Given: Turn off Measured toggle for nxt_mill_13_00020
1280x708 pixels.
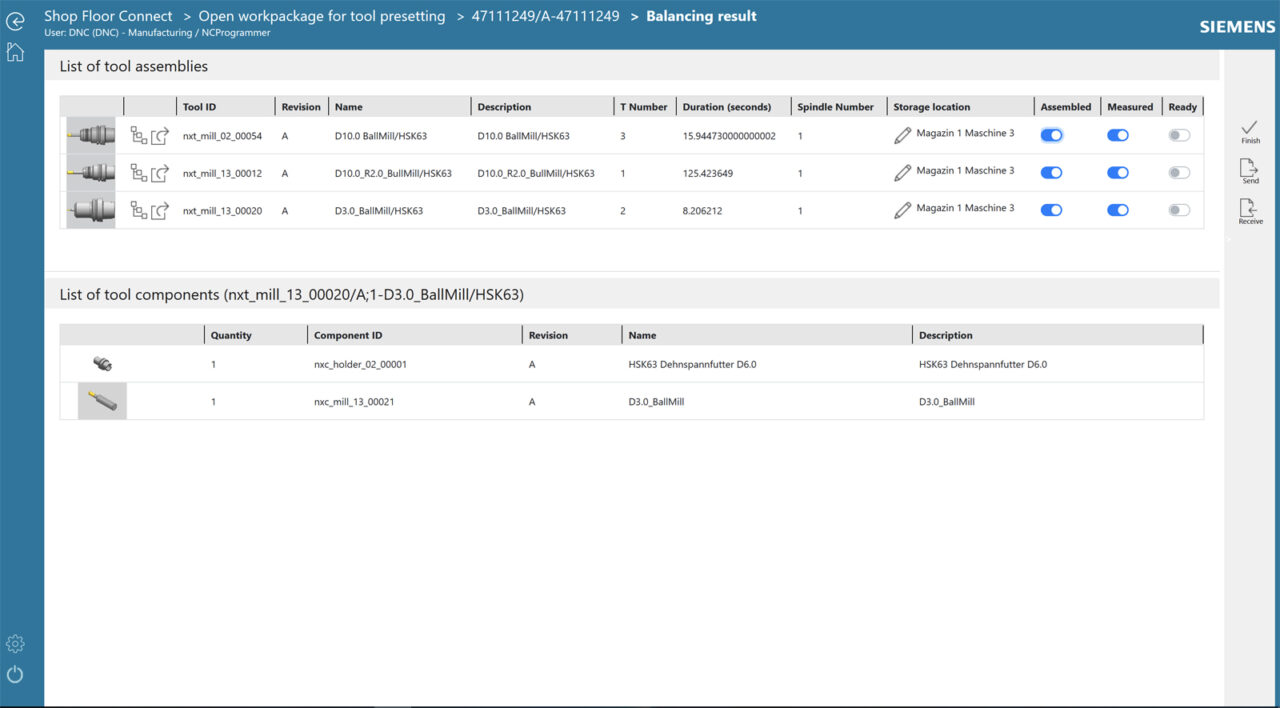Looking at the screenshot, I should [x=1117, y=210].
